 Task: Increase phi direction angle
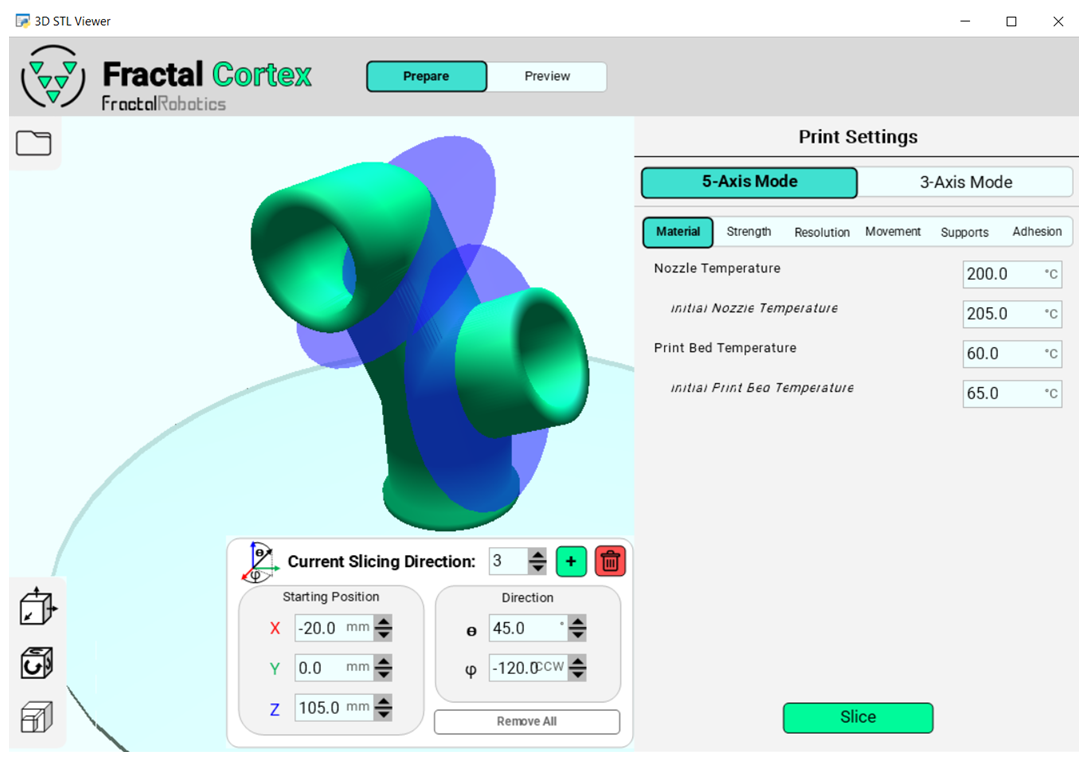coord(577,661)
